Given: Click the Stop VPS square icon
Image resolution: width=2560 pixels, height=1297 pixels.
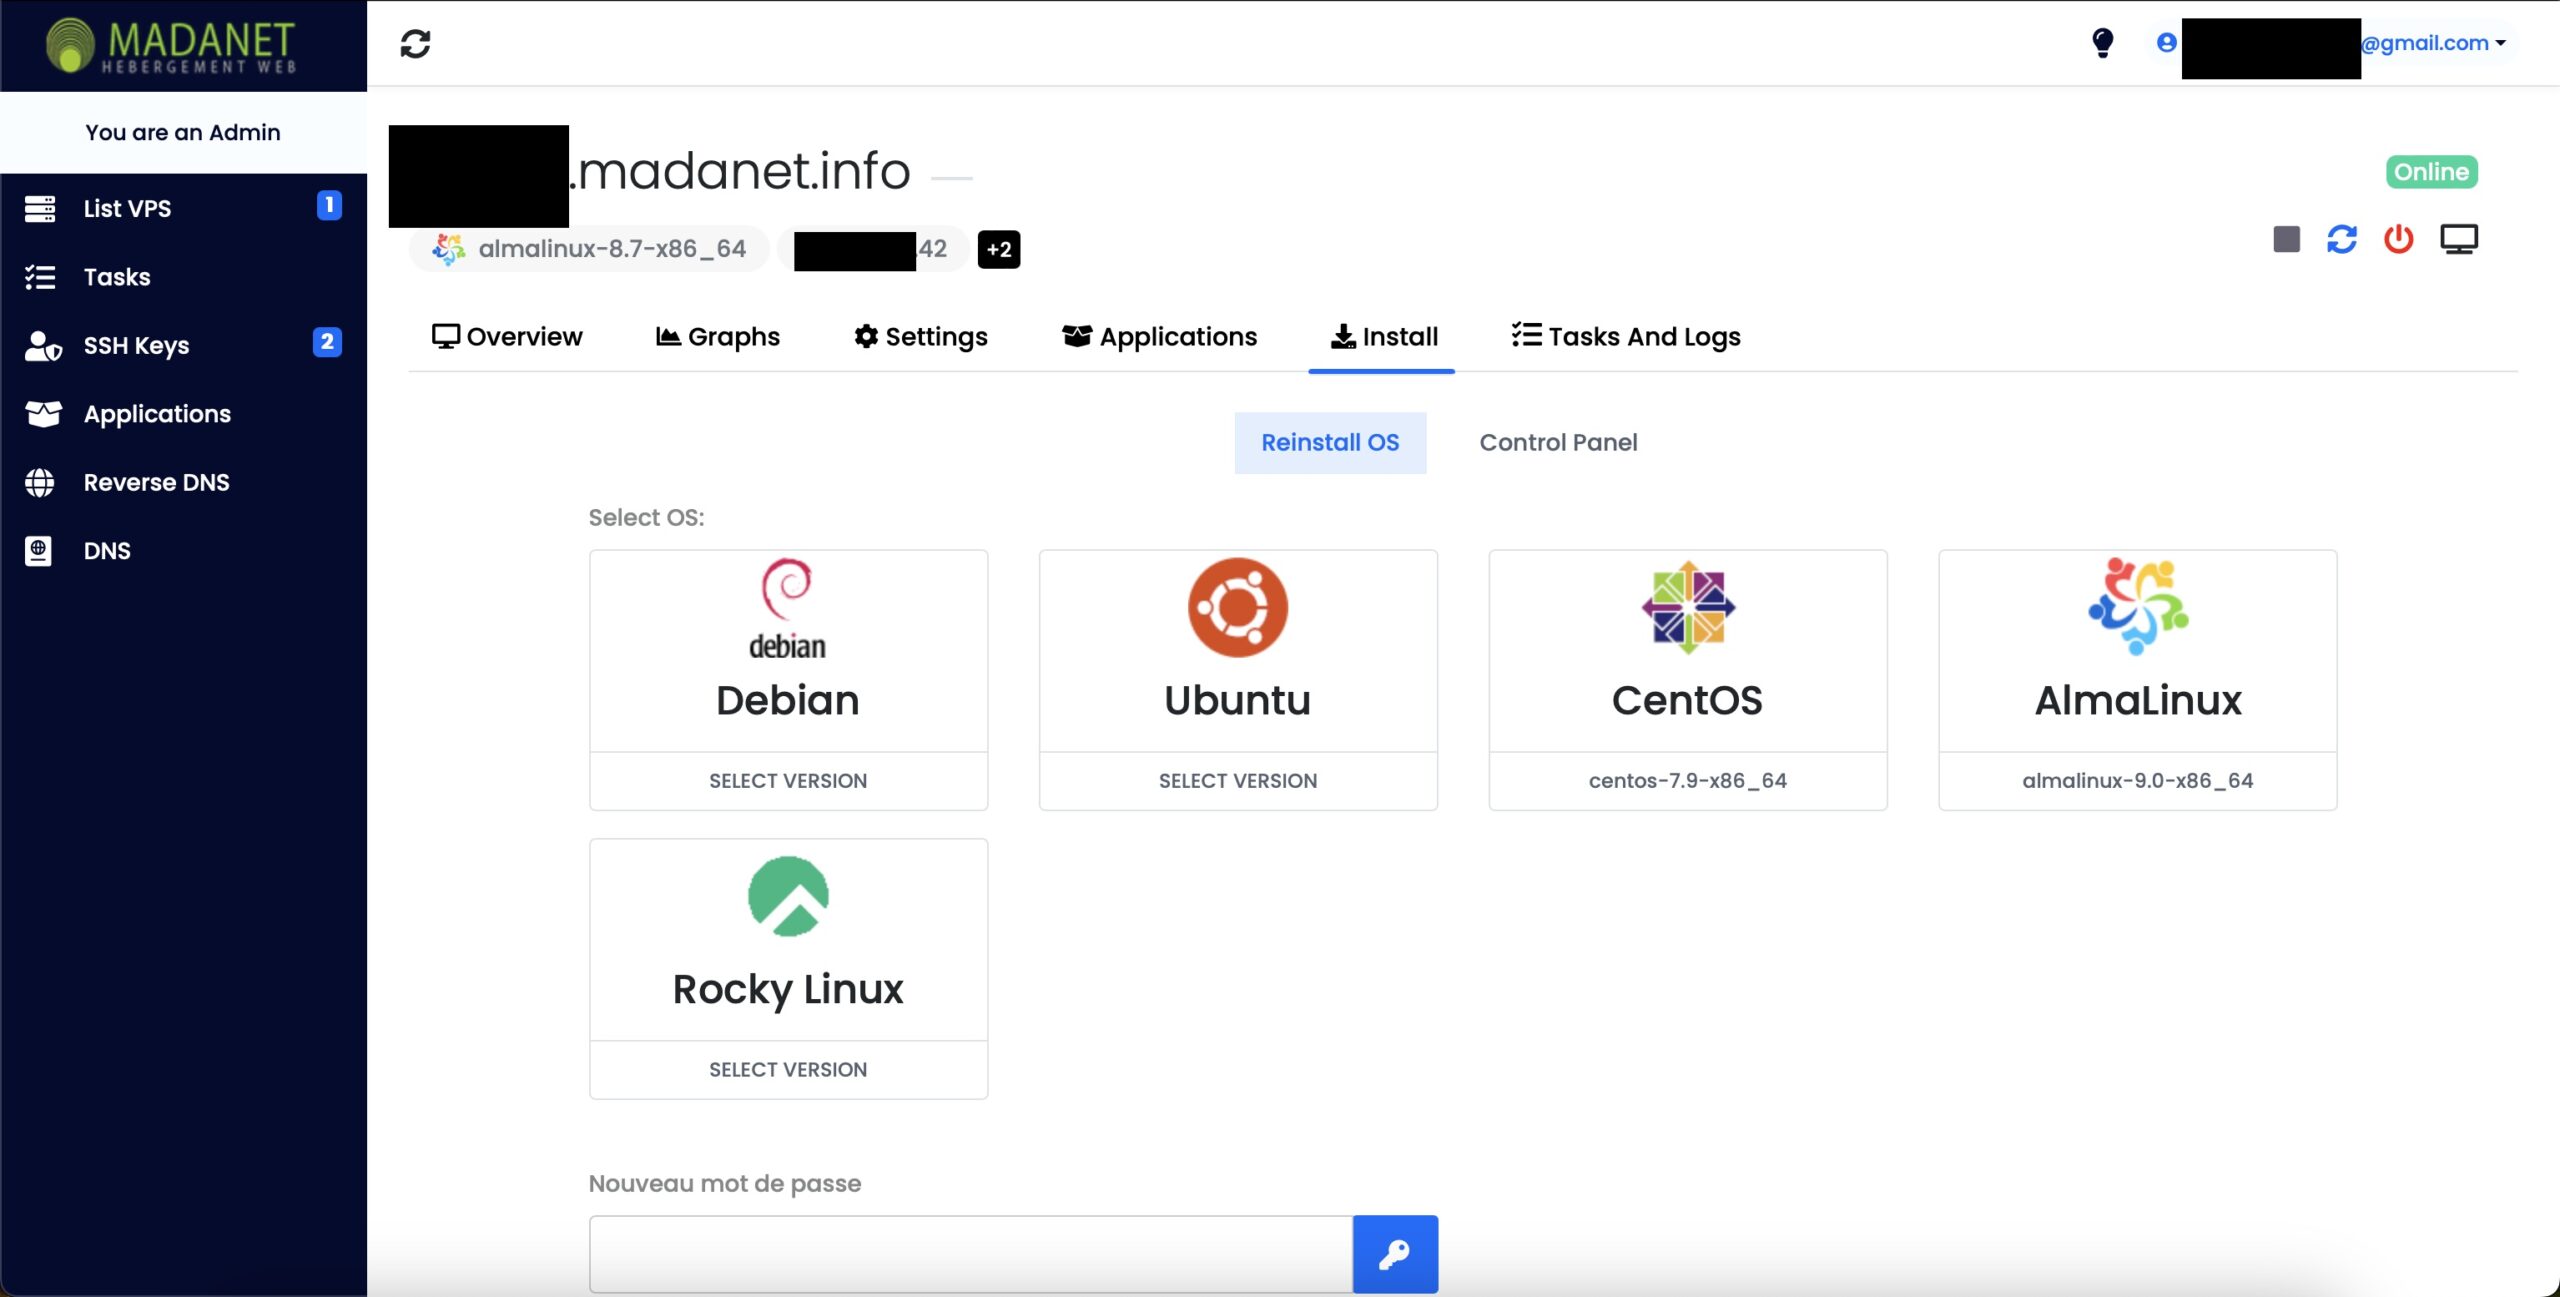Looking at the screenshot, I should click(2286, 240).
